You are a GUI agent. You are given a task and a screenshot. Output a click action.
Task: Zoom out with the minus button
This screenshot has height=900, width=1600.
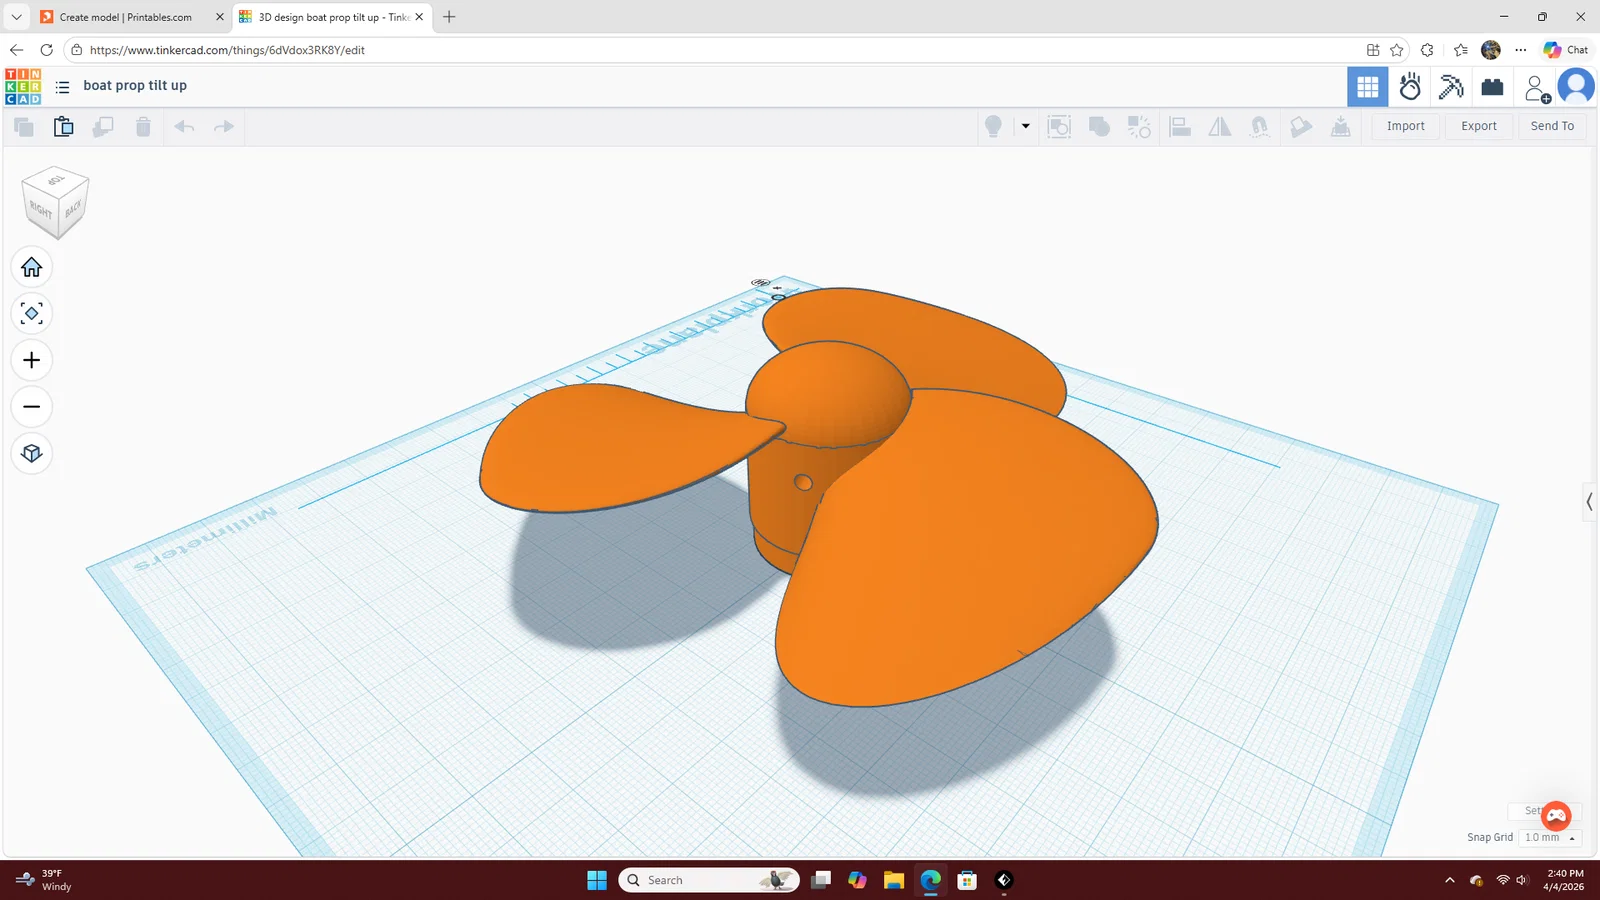(32, 407)
